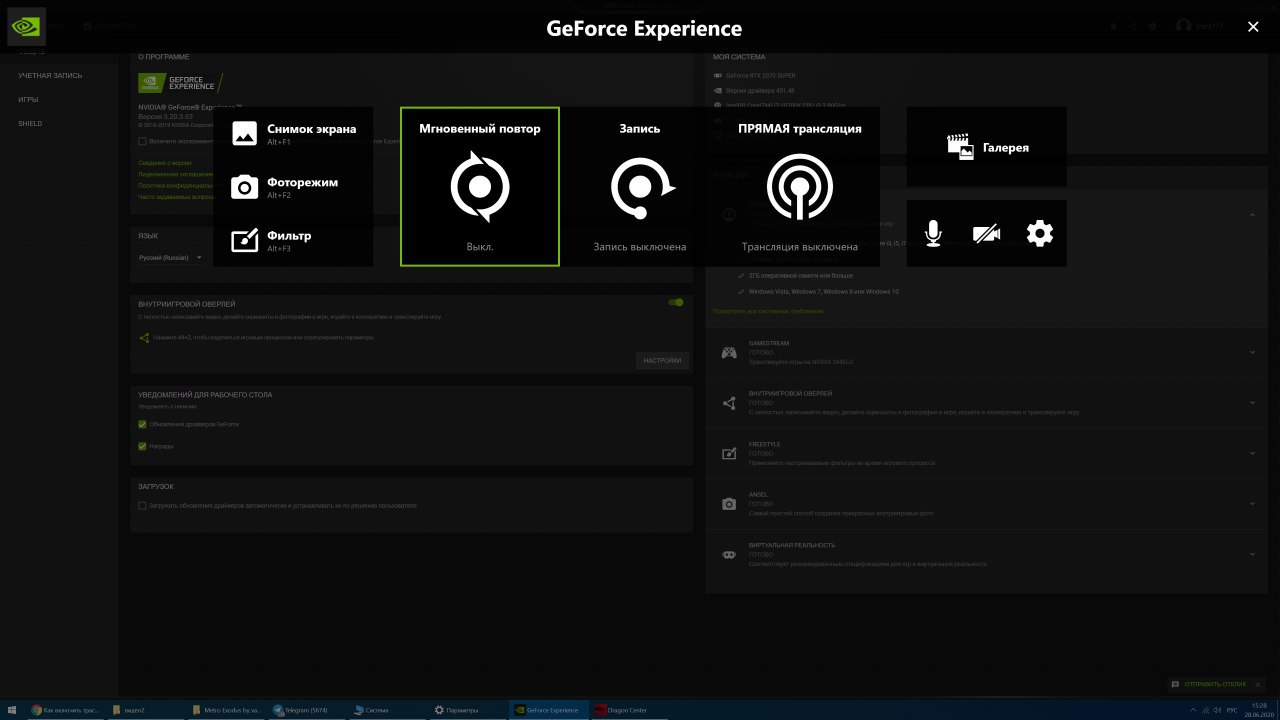Check automatic driver download checkbox under ЗАГРУЗОК
This screenshot has height=720, width=1280.
tap(142, 506)
